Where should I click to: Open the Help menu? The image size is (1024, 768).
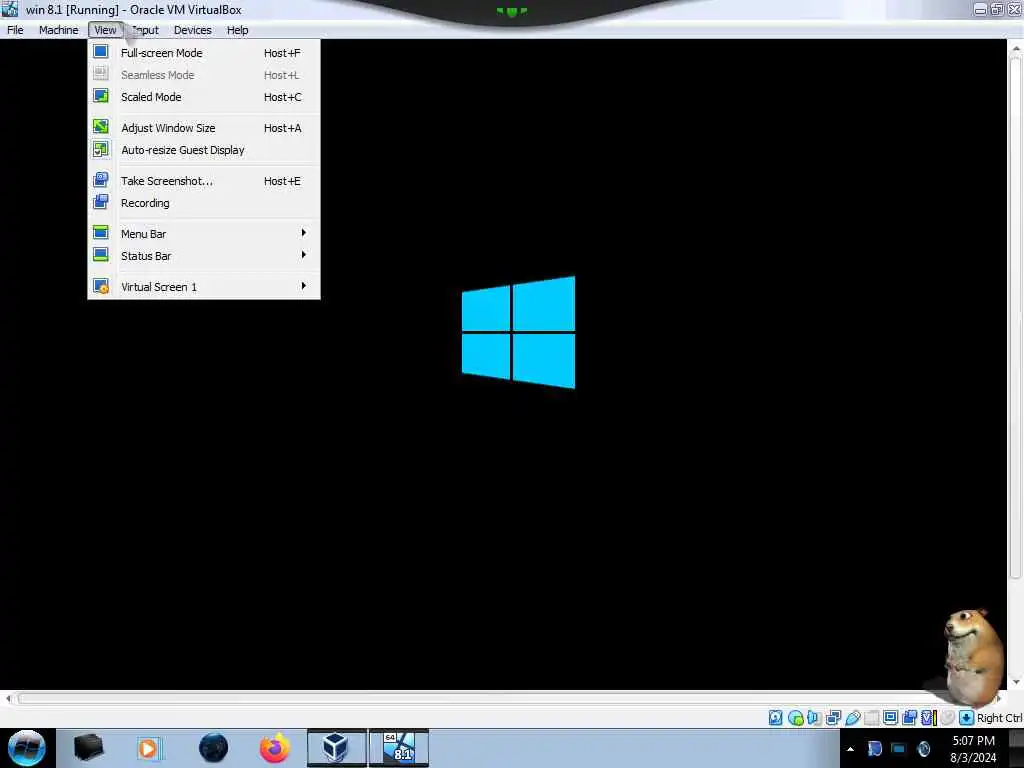tap(238, 30)
